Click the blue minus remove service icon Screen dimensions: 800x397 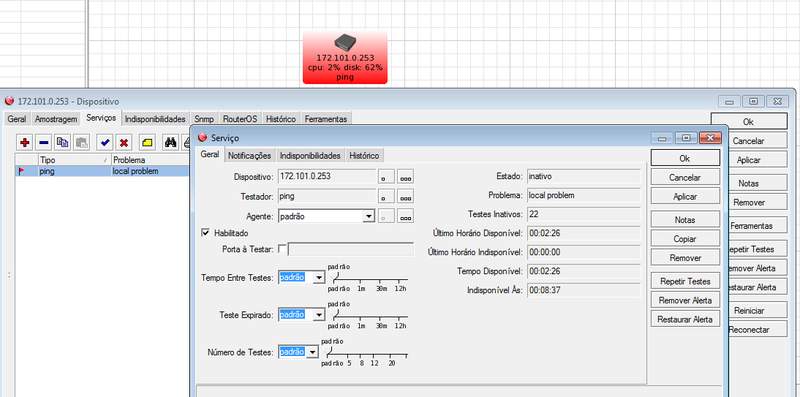click(x=44, y=143)
